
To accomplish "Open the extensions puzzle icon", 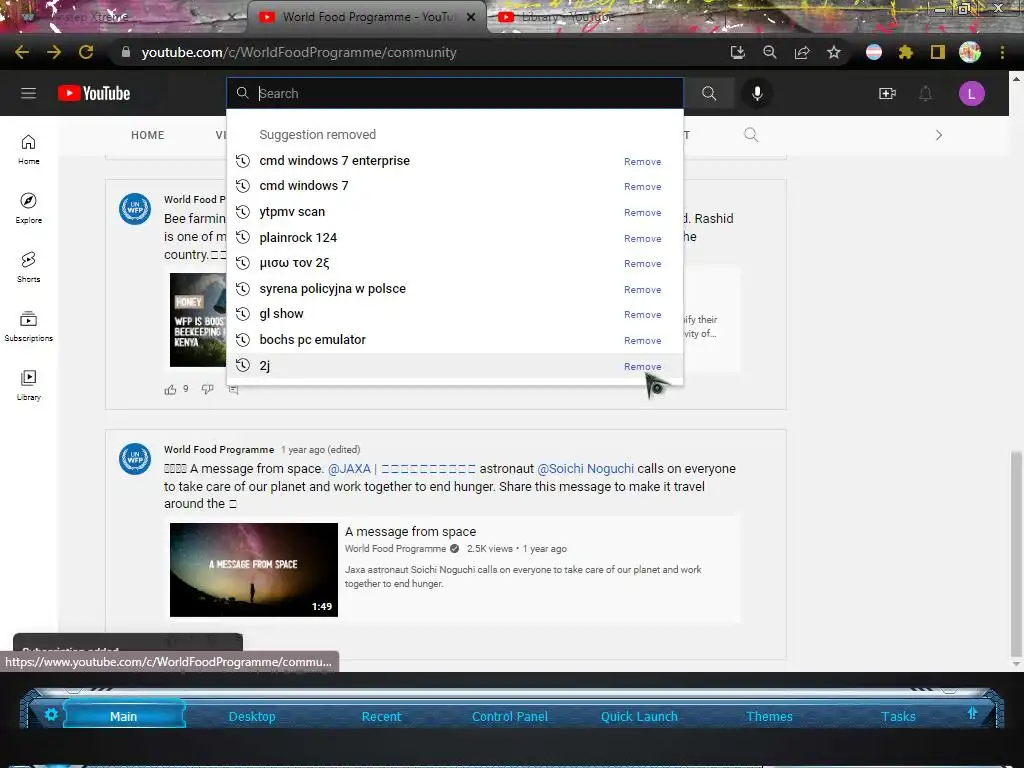I will pyautogui.click(x=905, y=52).
